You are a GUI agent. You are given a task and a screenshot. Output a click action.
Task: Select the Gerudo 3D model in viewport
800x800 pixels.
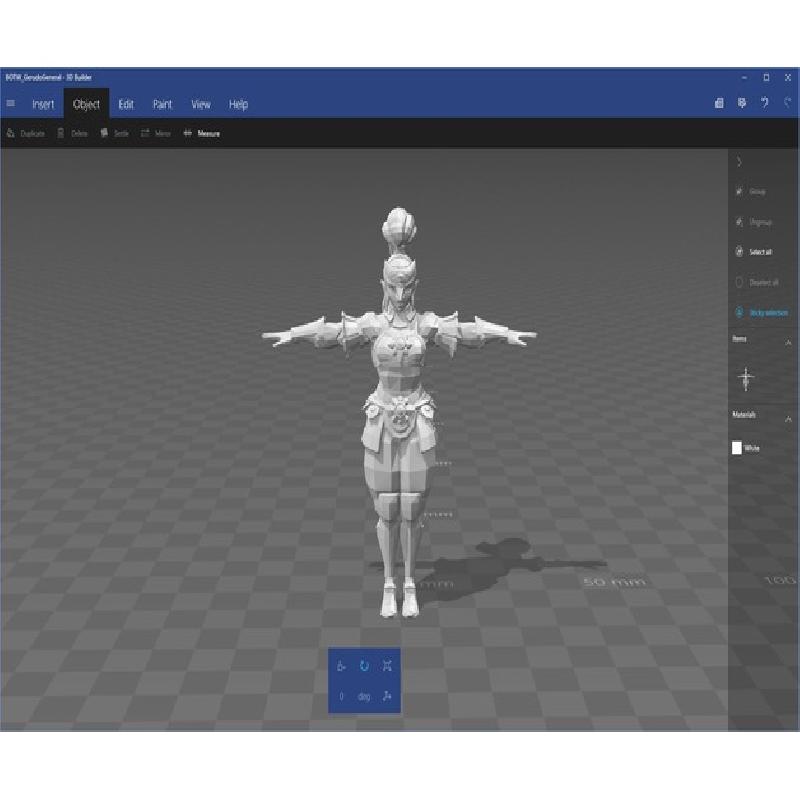399,412
